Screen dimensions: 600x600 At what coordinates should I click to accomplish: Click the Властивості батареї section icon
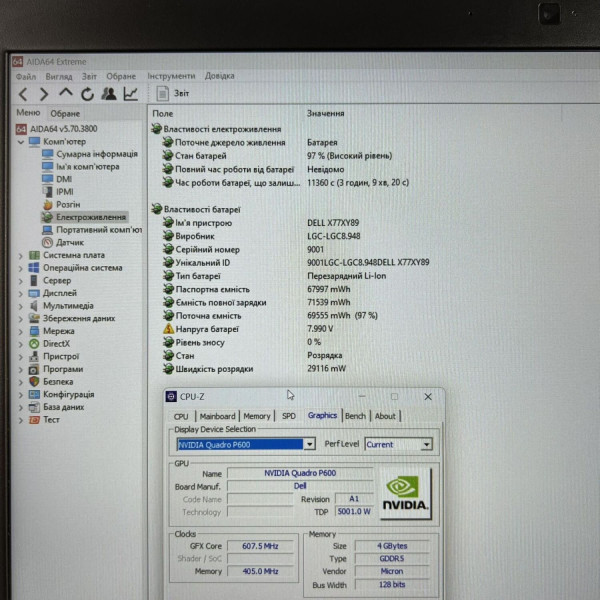[157, 209]
